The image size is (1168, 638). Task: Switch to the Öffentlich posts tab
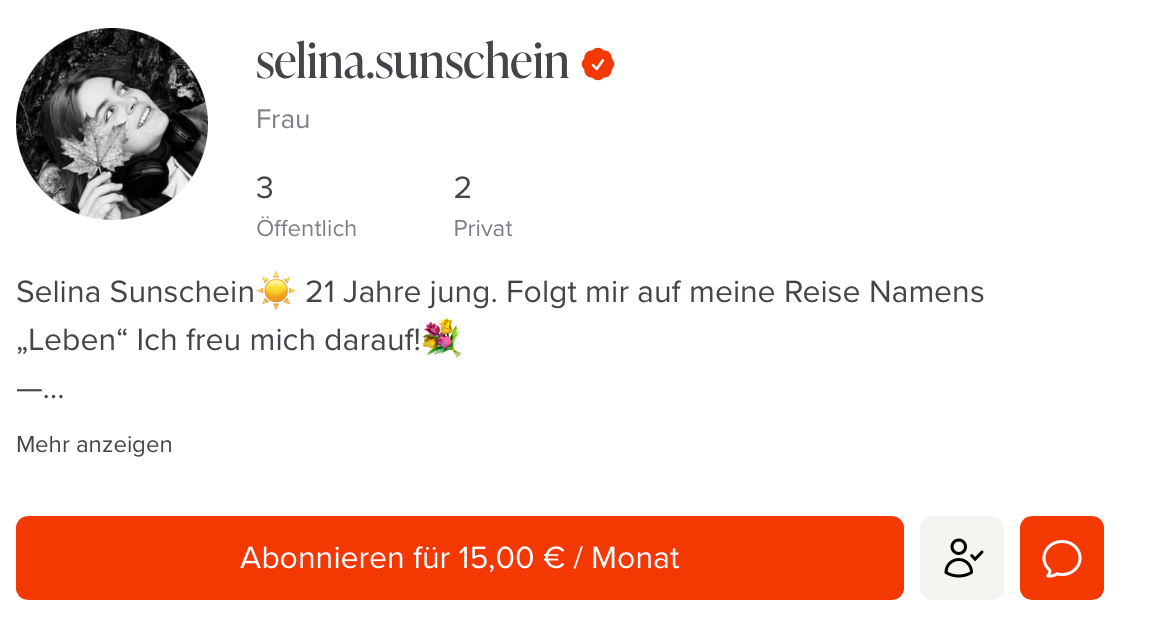306,228
